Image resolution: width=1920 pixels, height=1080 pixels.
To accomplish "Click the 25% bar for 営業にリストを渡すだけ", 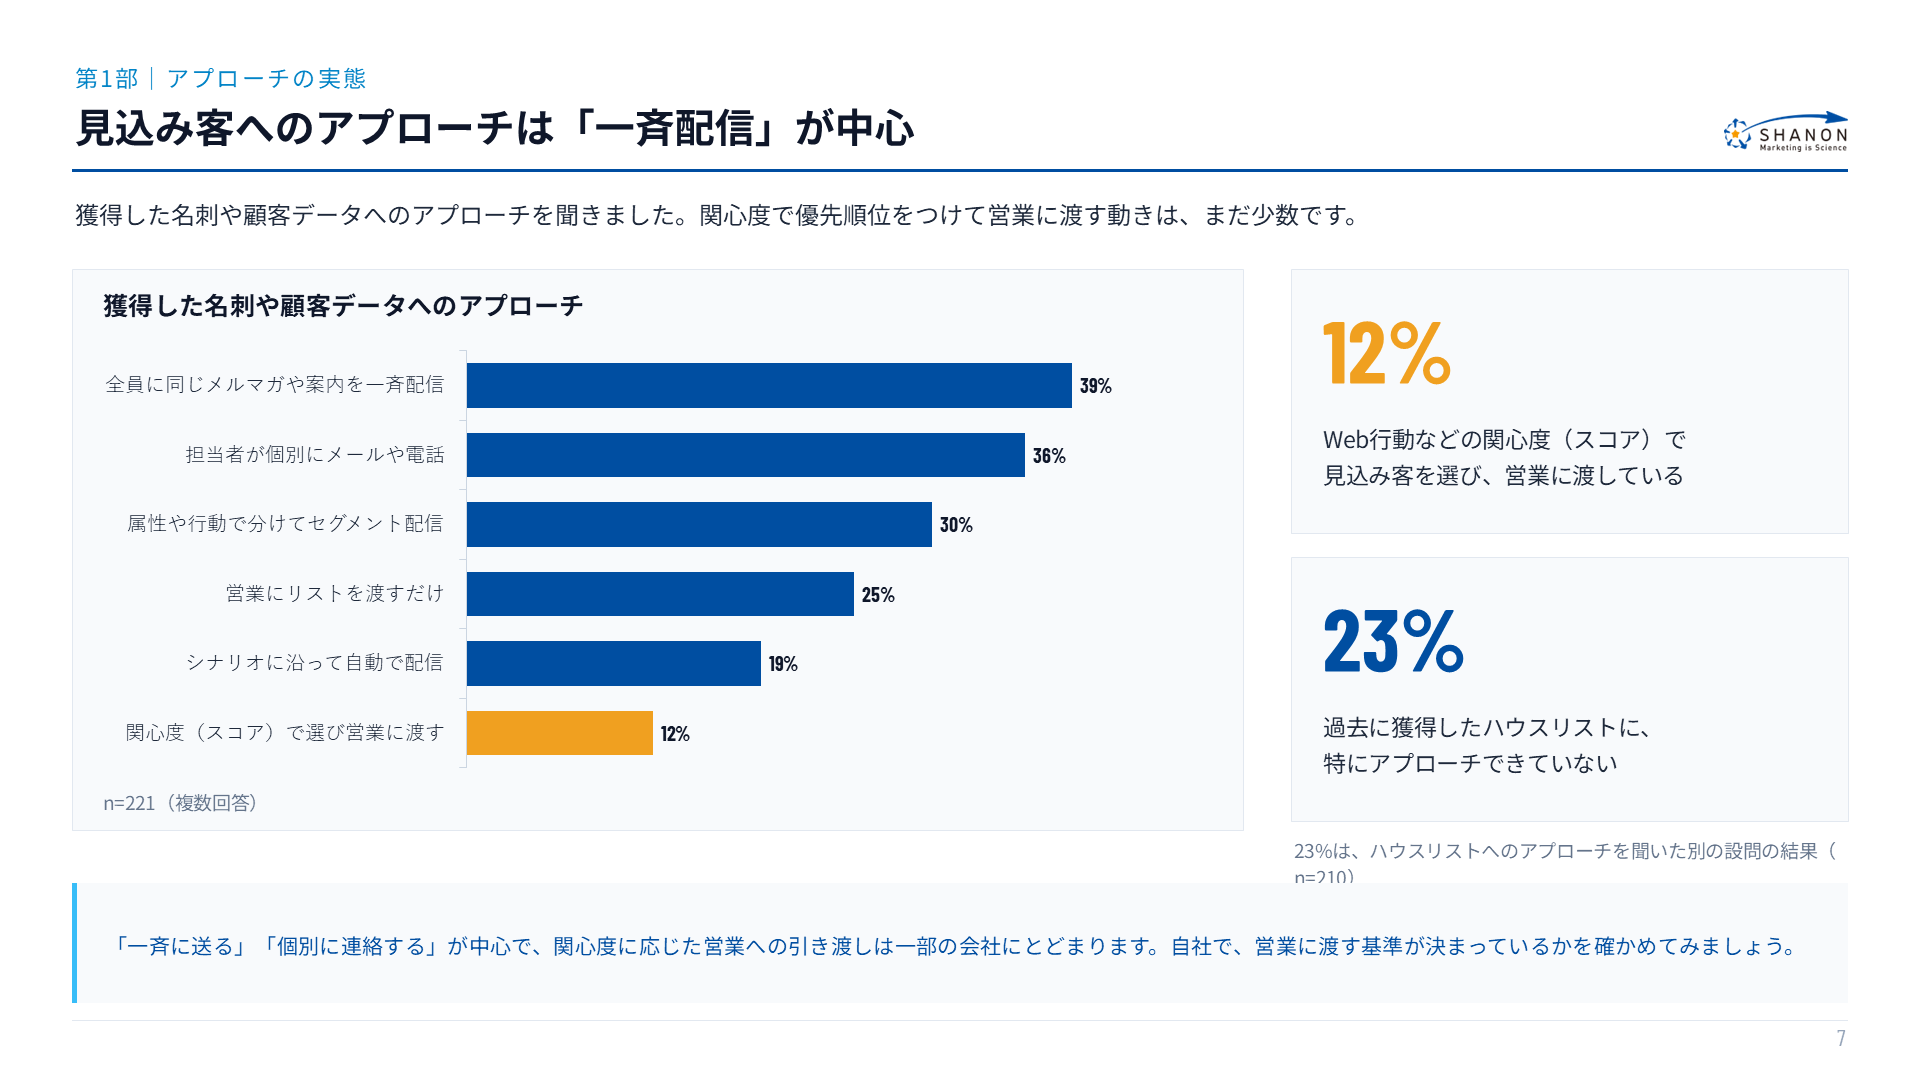I will point(660,594).
